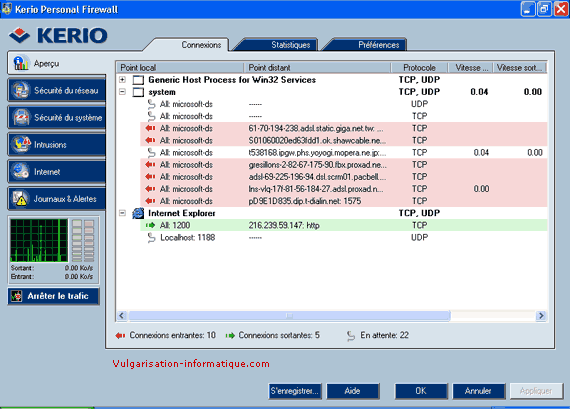Image resolution: width=570 pixels, height=409 pixels.
Task: Click the Internet globe icon
Action: (20, 171)
